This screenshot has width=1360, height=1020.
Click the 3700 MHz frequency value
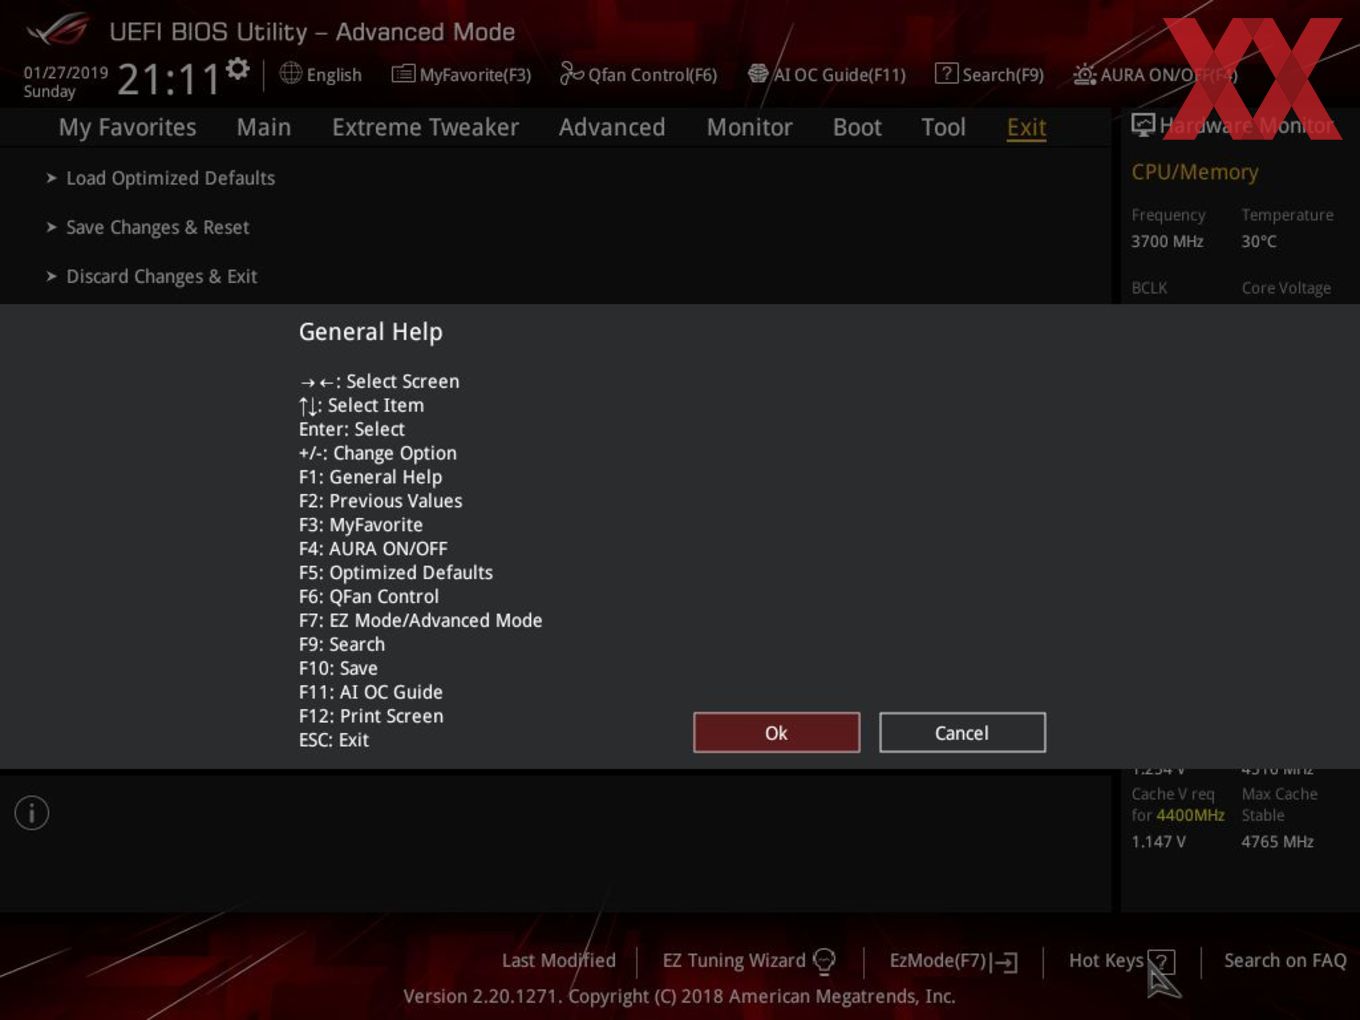pyautogui.click(x=1167, y=241)
